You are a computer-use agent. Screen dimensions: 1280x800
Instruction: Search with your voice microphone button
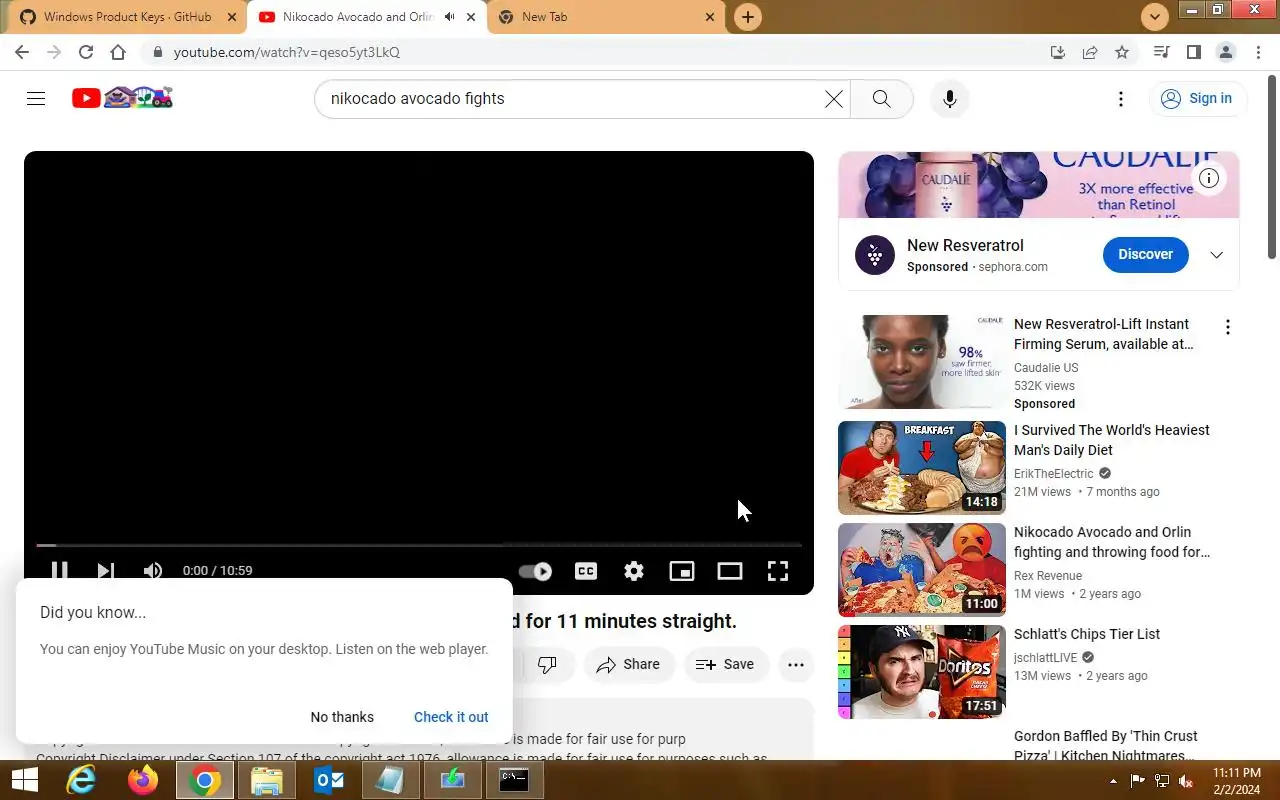[950, 98]
